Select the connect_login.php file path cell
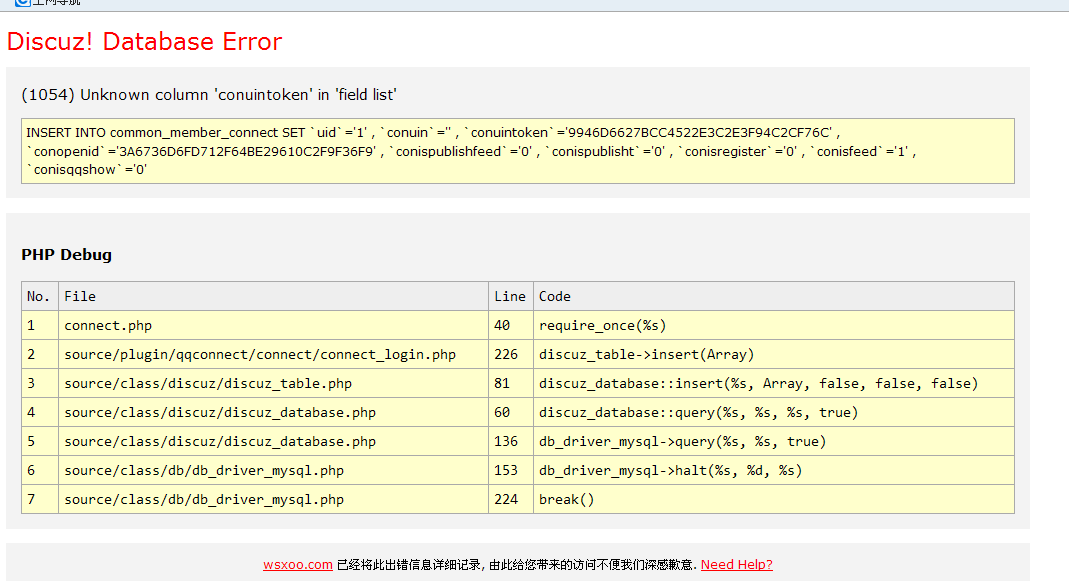This screenshot has width=1069, height=581. [x=273, y=355]
